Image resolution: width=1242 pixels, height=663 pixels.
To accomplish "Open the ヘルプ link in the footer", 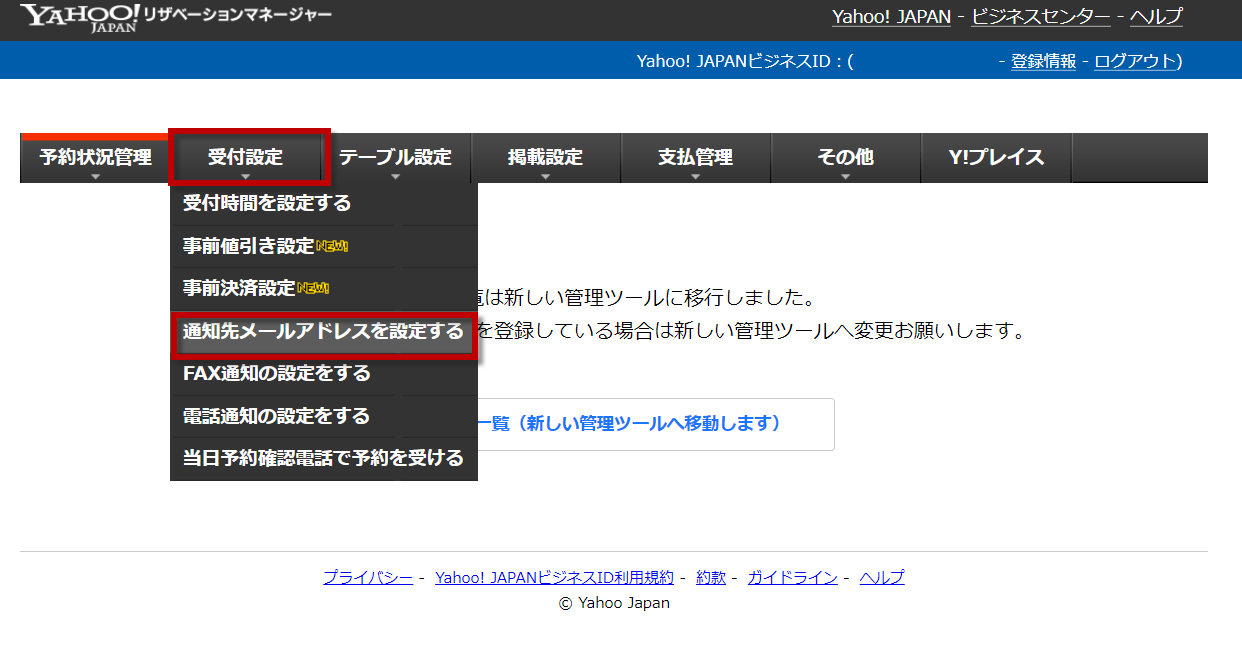I will (x=882, y=577).
